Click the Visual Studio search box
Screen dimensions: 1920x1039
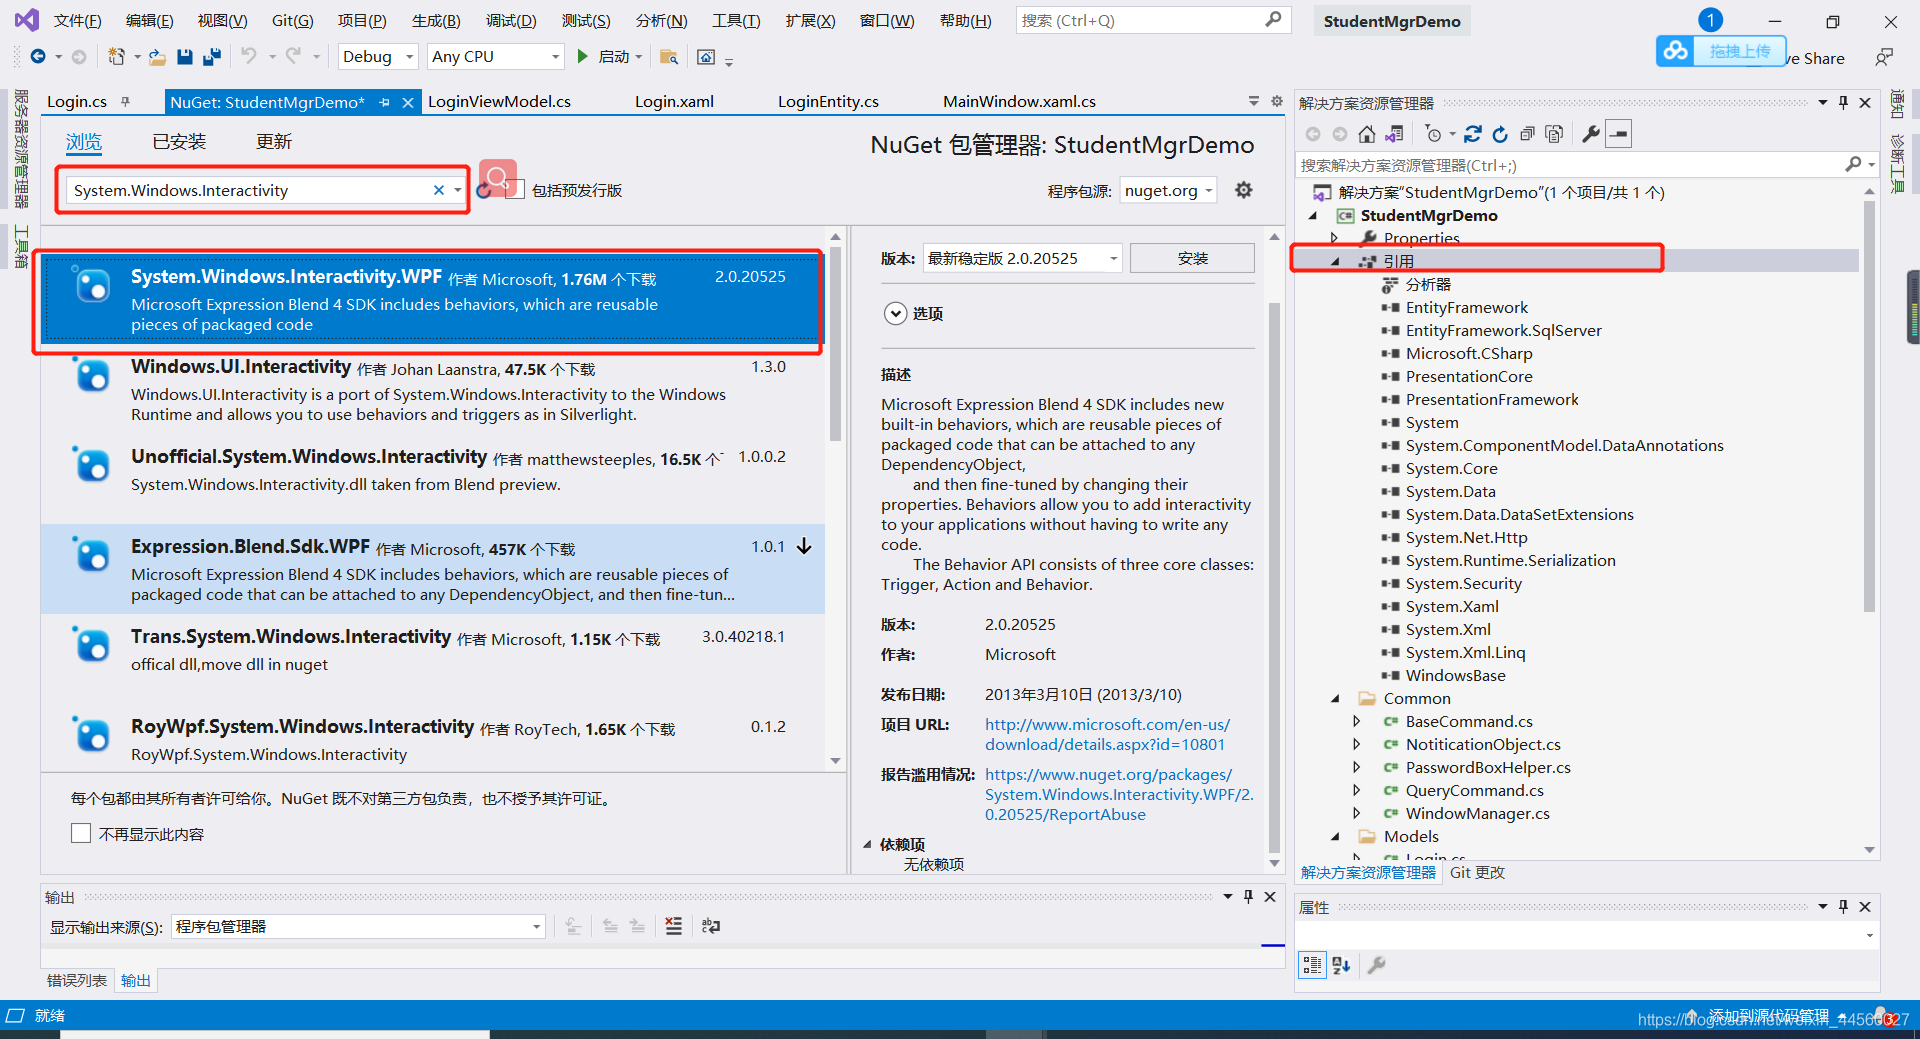[x=1153, y=20]
